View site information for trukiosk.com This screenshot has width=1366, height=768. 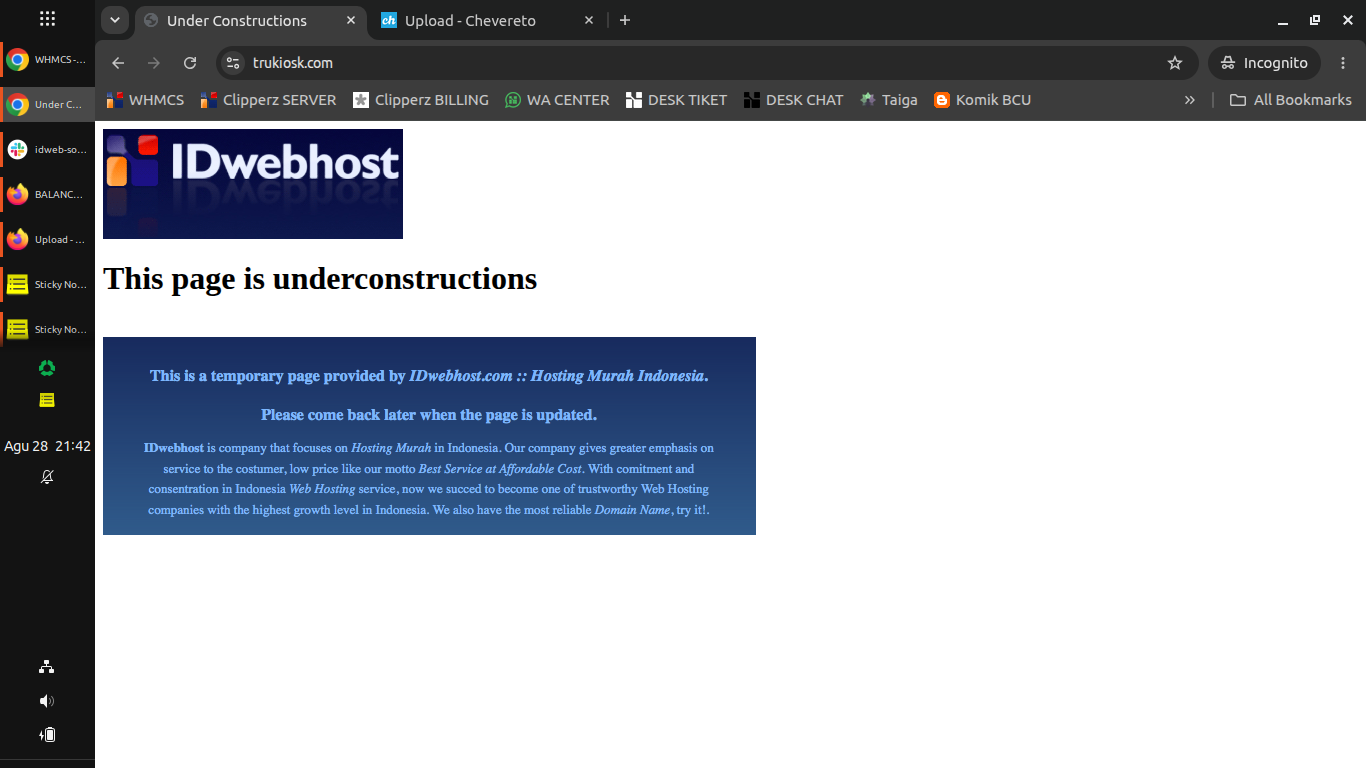[232, 63]
